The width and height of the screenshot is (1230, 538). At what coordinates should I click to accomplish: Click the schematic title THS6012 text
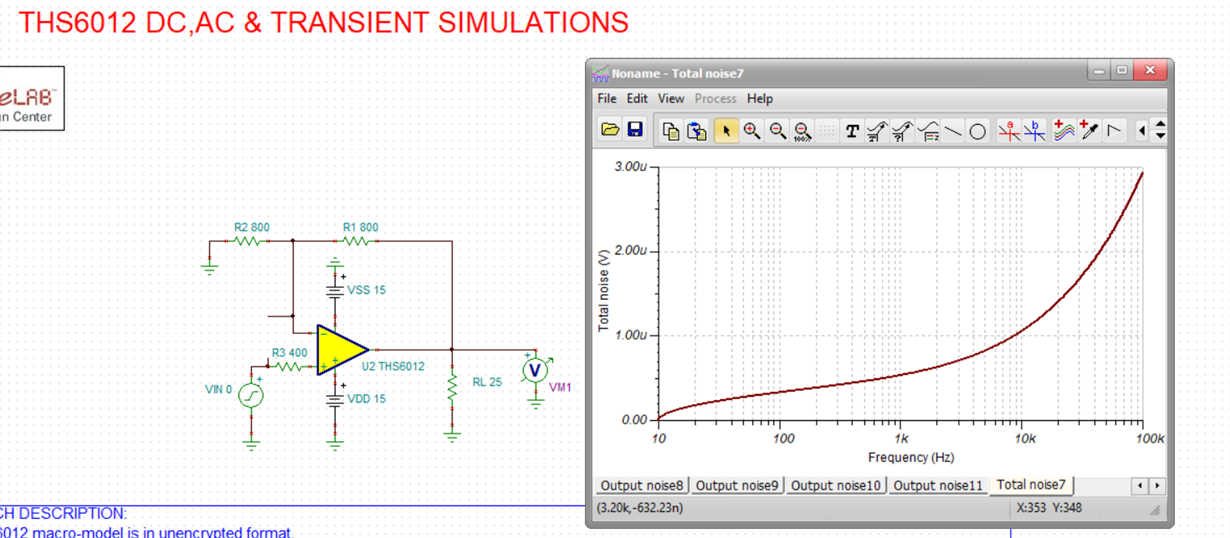pos(324,22)
